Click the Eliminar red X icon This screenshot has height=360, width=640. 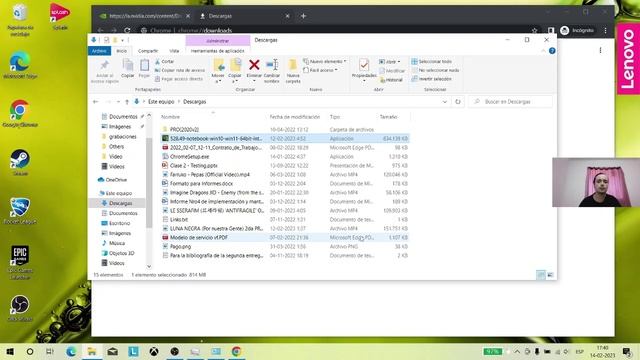(254, 65)
